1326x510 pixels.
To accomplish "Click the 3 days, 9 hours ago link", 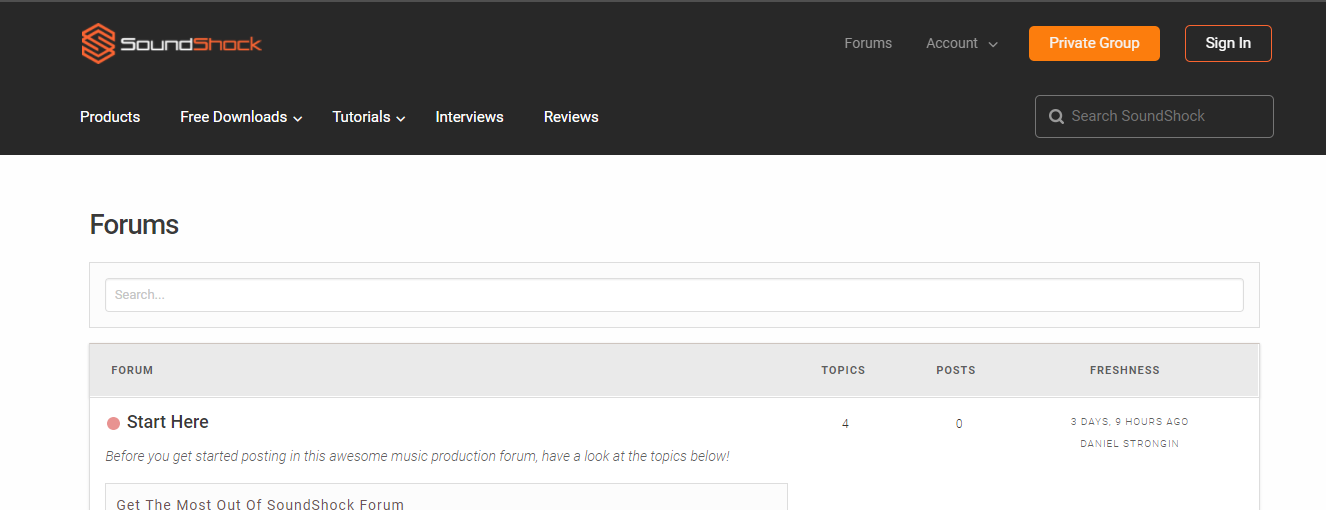I will [x=1129, y=422].
